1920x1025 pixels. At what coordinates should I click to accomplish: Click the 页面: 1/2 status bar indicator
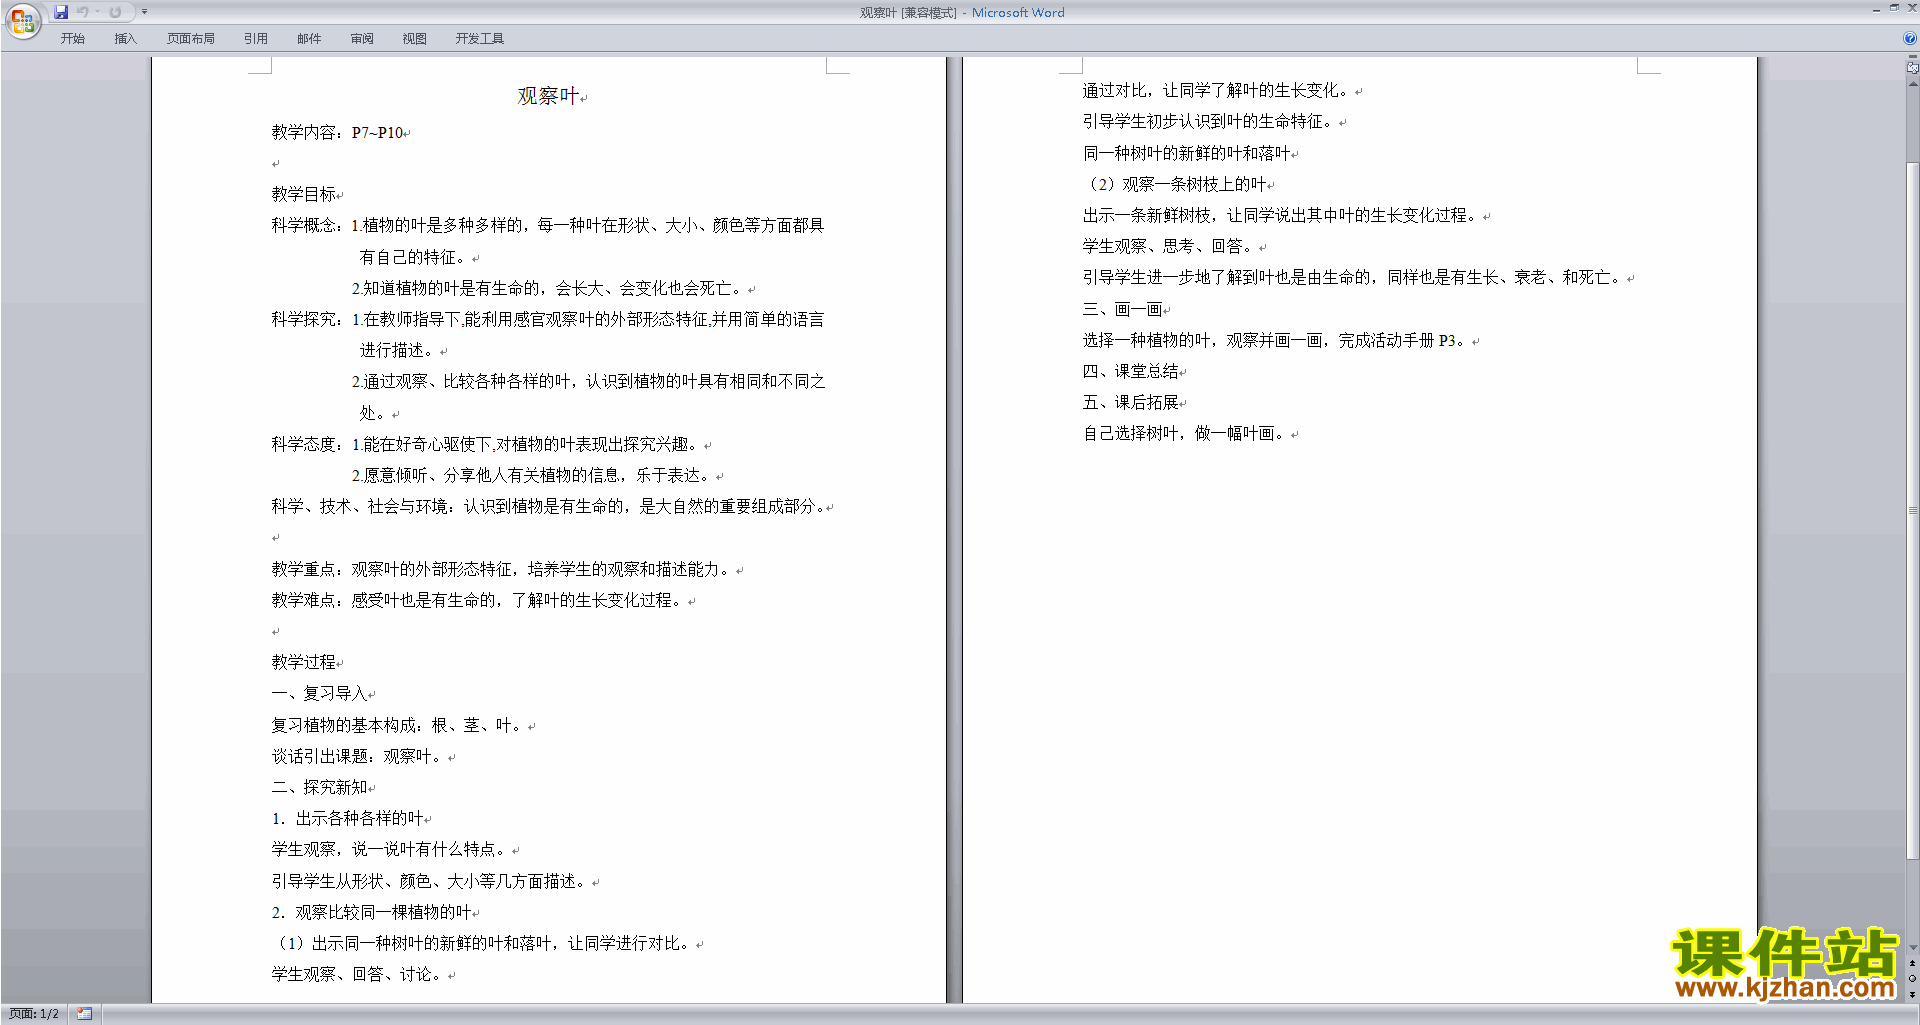(x=34, y=1014)
